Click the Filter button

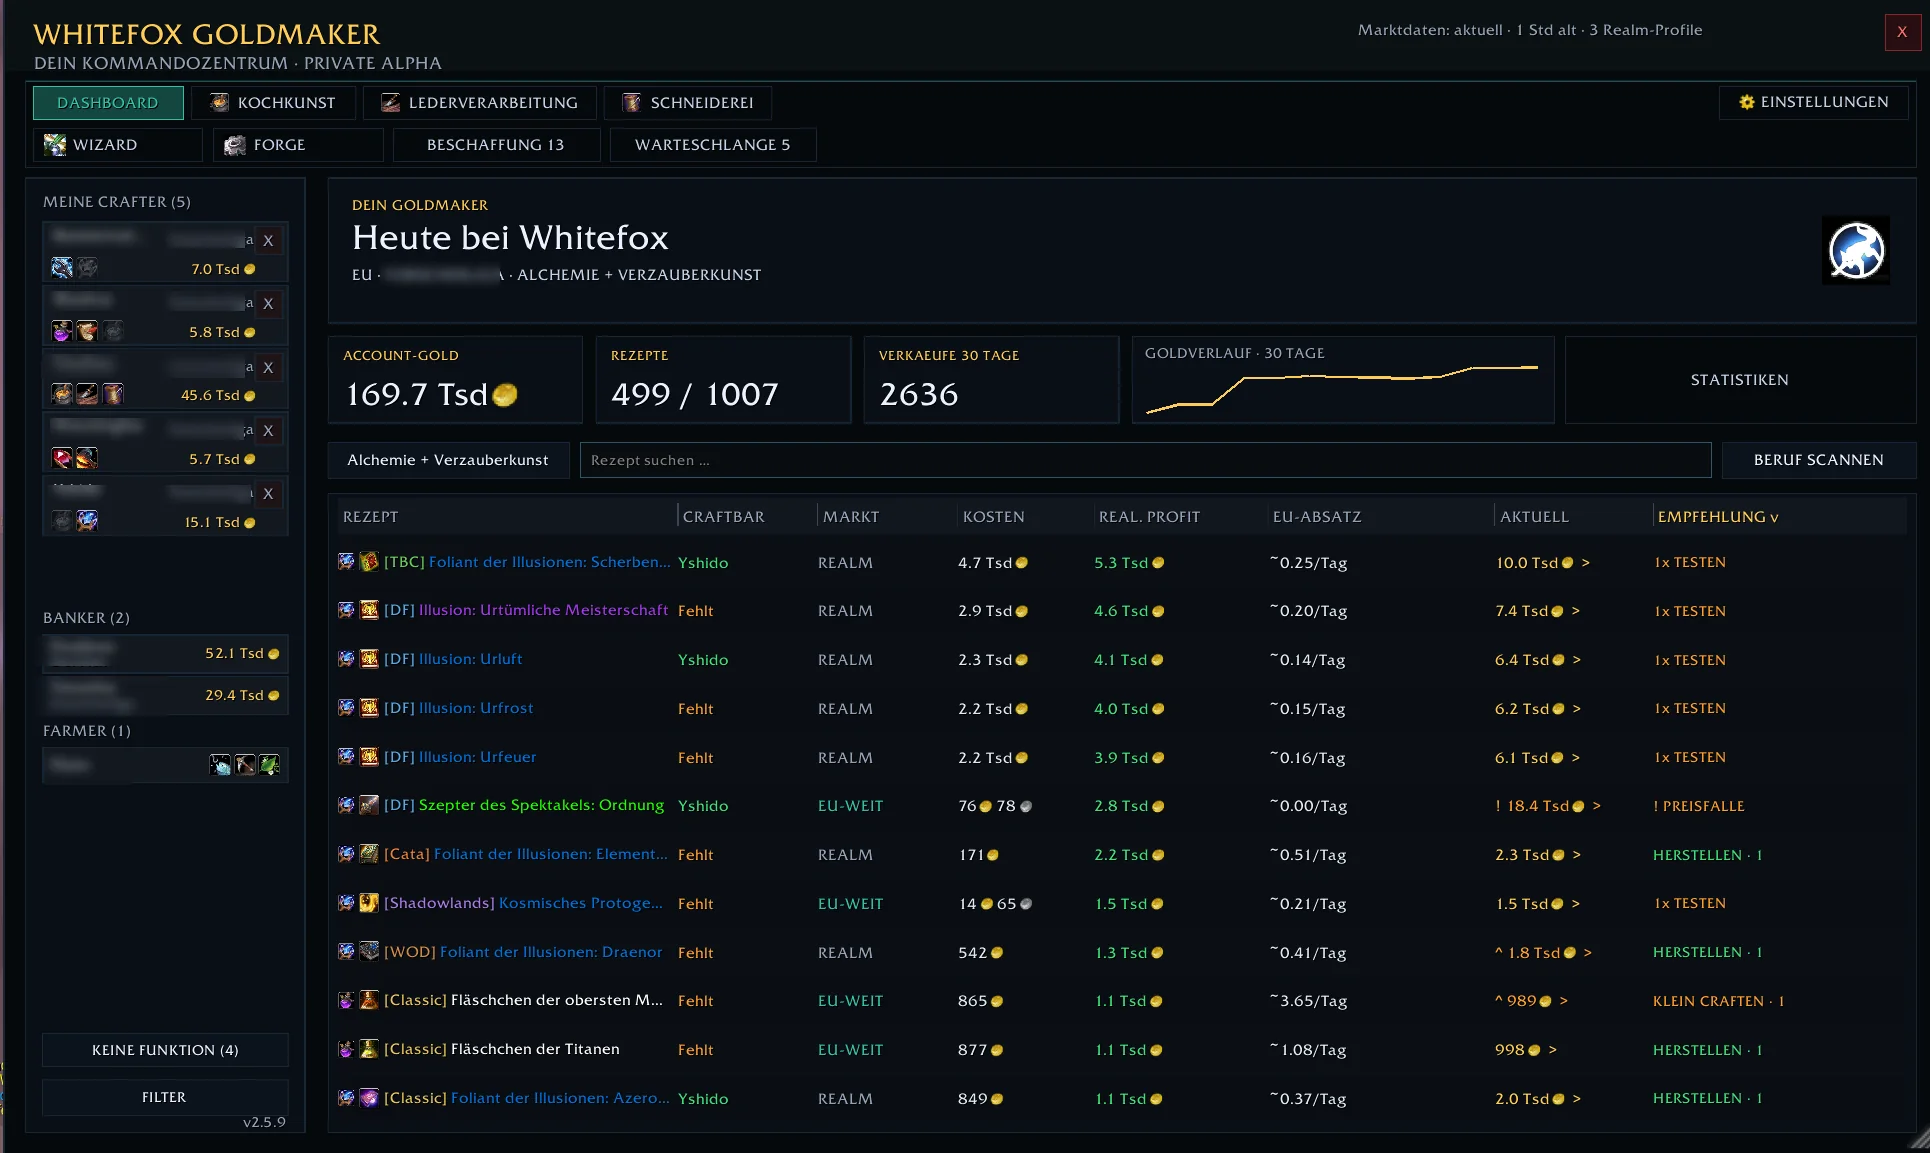pyautogui.click(x=165, y=1097)
